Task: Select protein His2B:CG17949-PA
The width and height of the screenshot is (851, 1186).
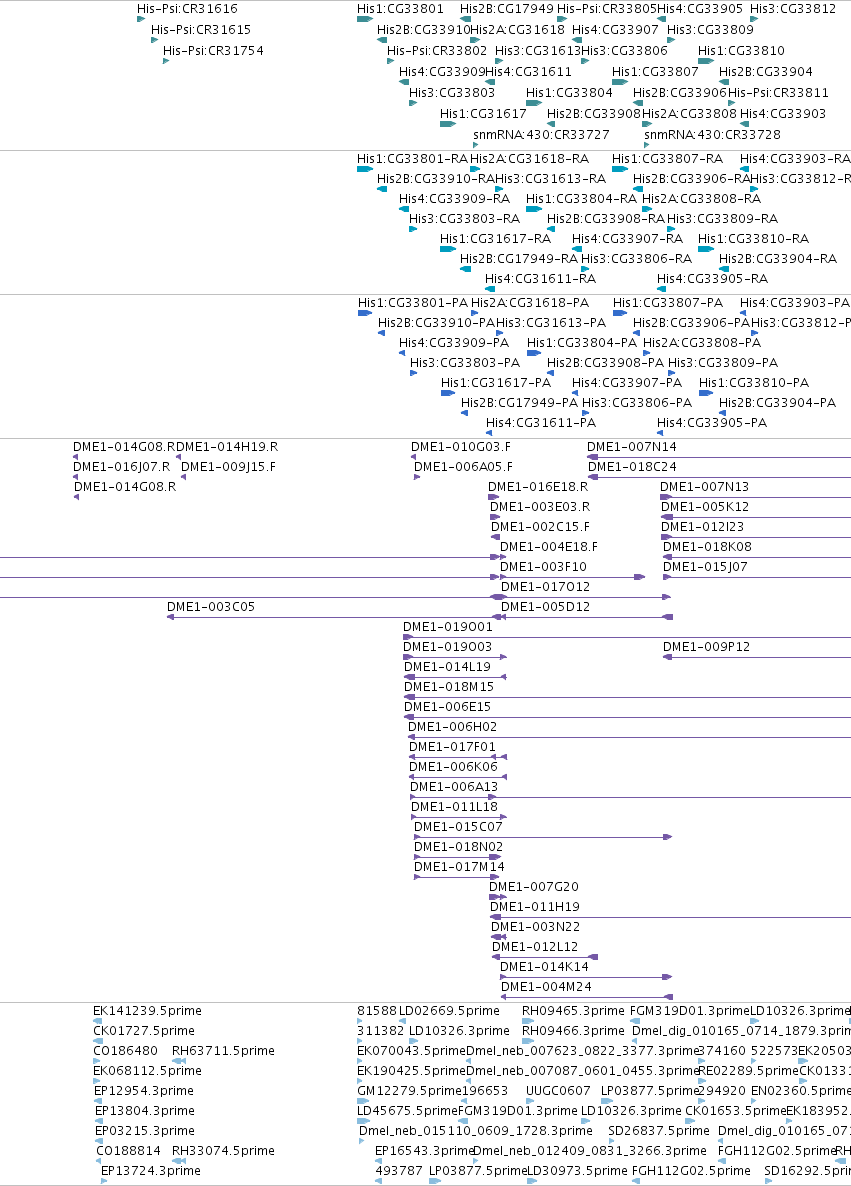Action: 519,403
